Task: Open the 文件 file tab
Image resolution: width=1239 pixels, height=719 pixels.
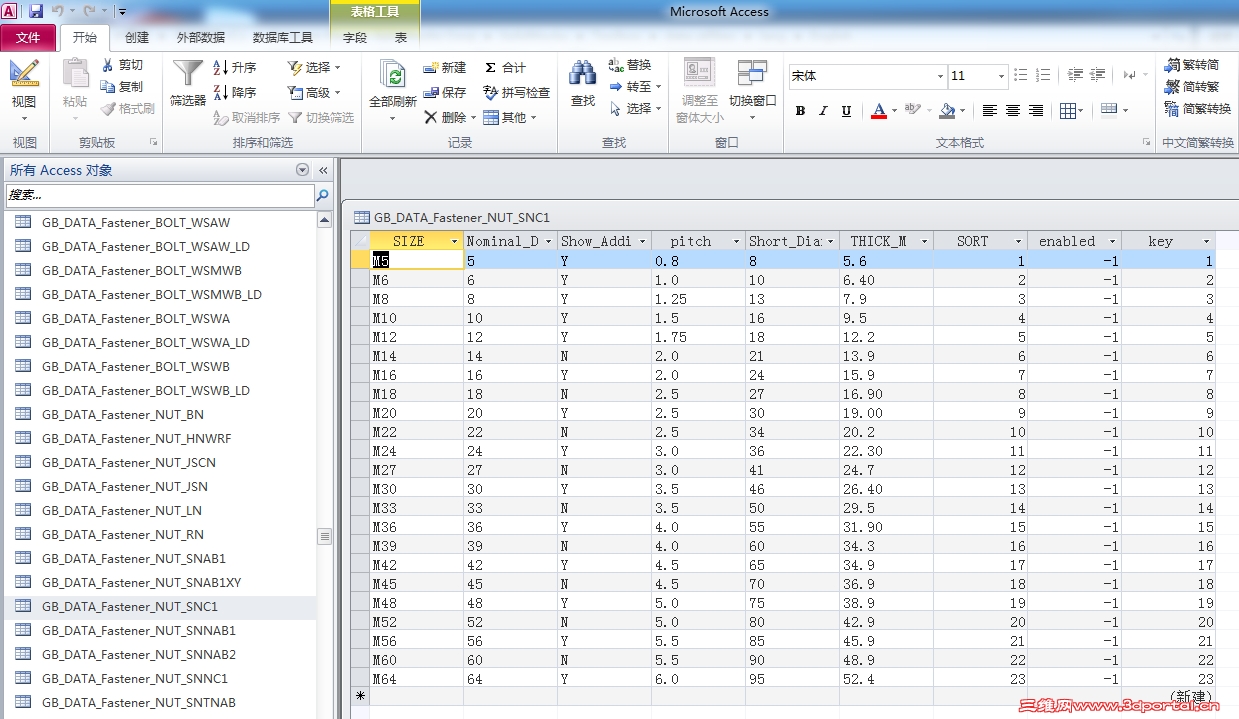Action: (28, 37)
